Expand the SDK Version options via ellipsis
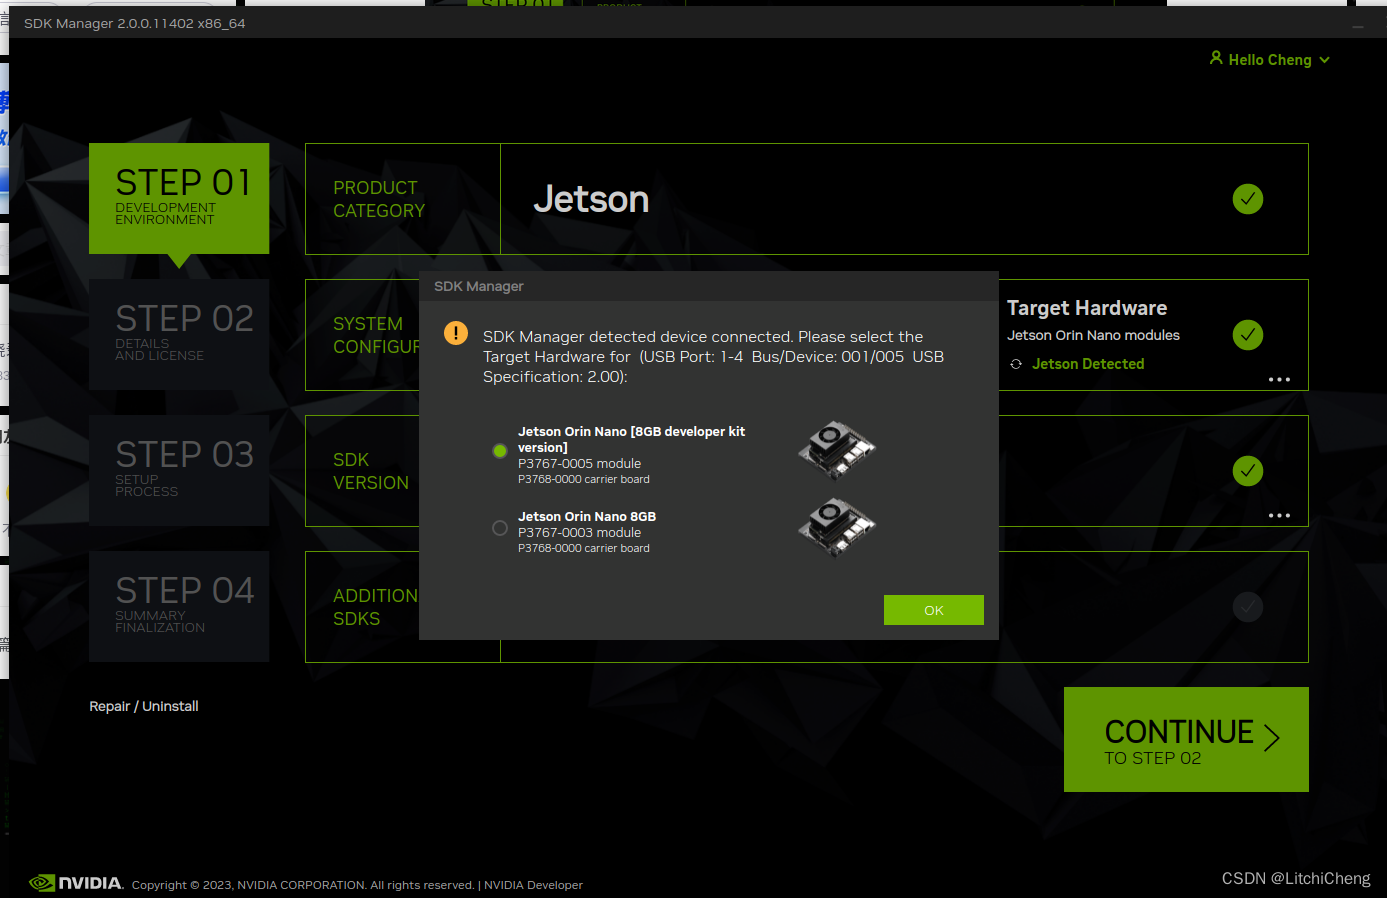The height and width of the screenshot is (898, 1387). 1279,515
